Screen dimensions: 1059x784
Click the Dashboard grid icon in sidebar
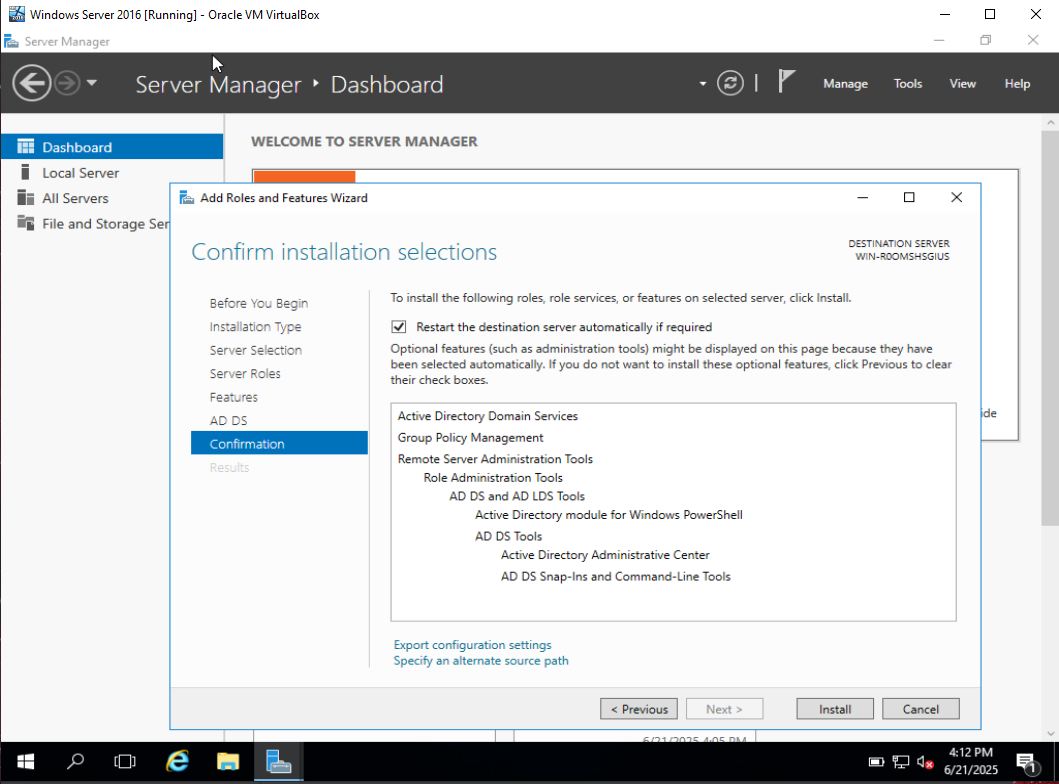(26, 147)
